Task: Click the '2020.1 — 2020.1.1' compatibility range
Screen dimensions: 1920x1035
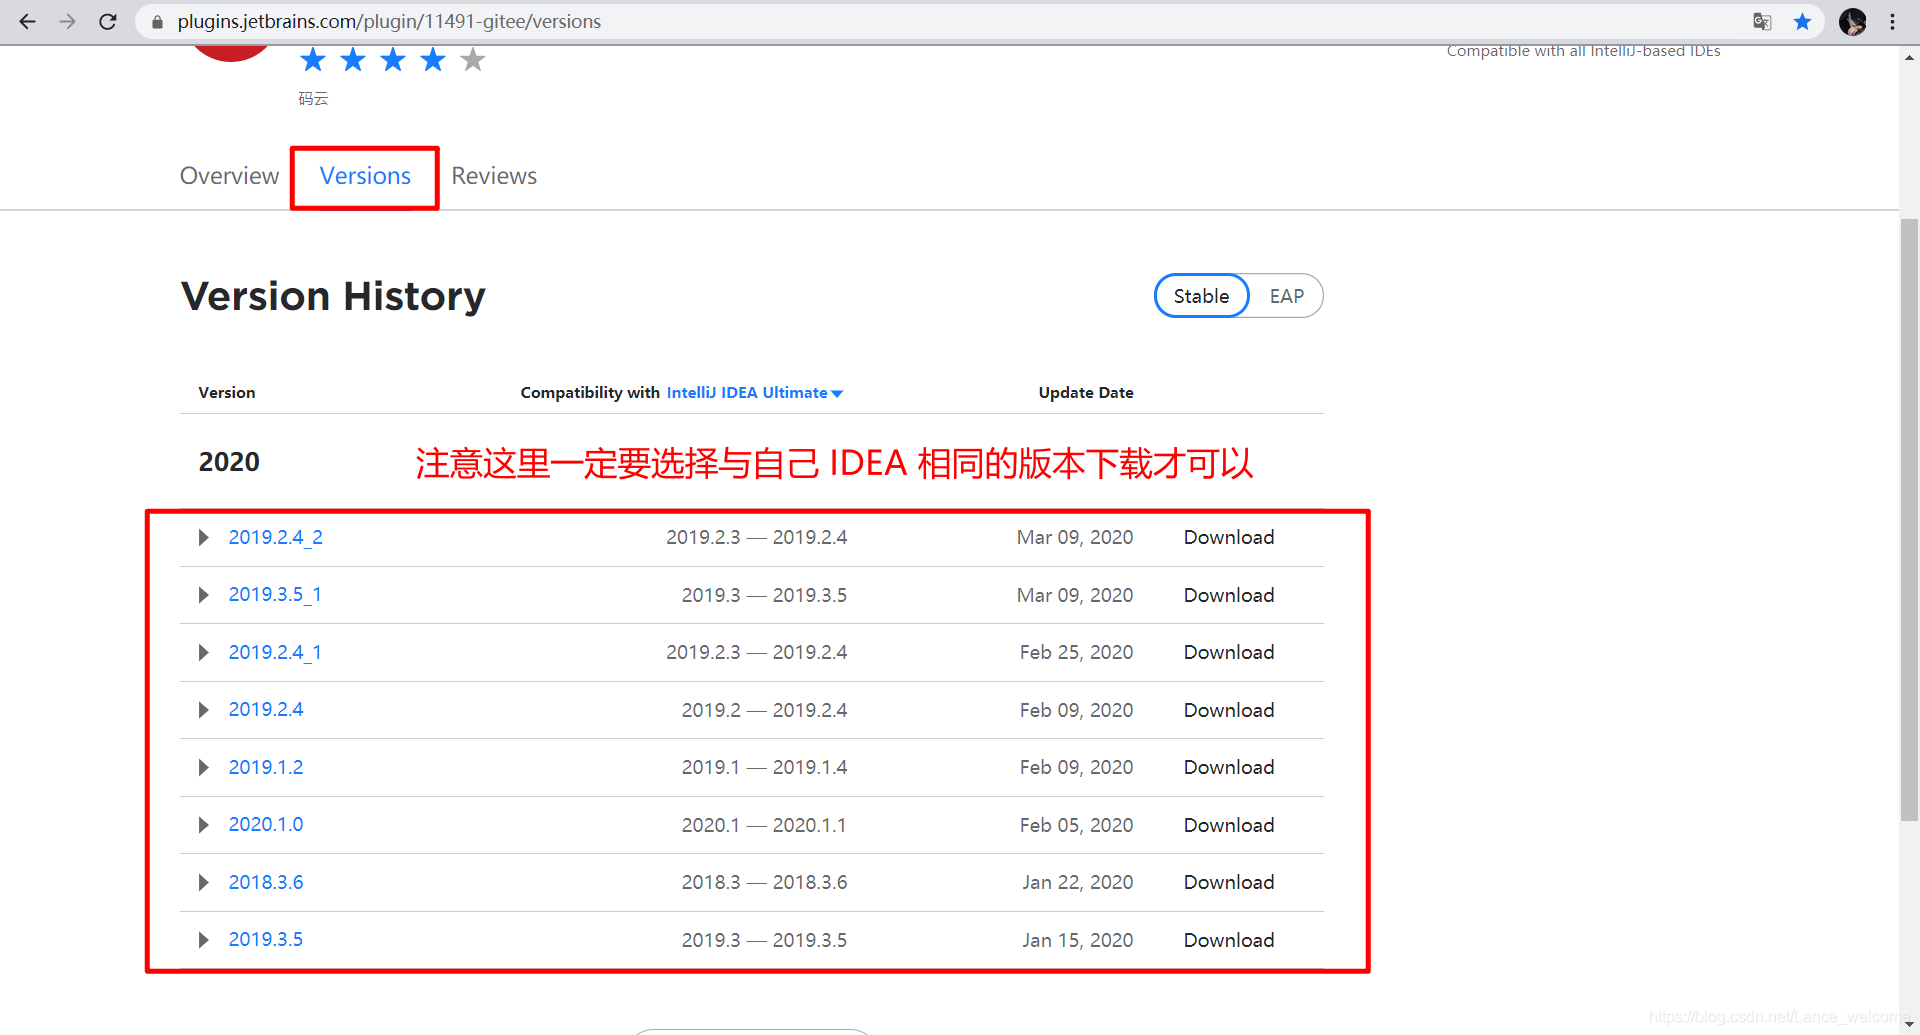Action: click(x=764, y=825)
